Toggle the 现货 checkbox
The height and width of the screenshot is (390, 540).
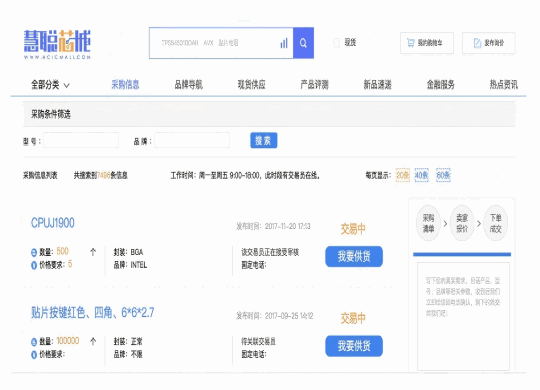point(336,43)
